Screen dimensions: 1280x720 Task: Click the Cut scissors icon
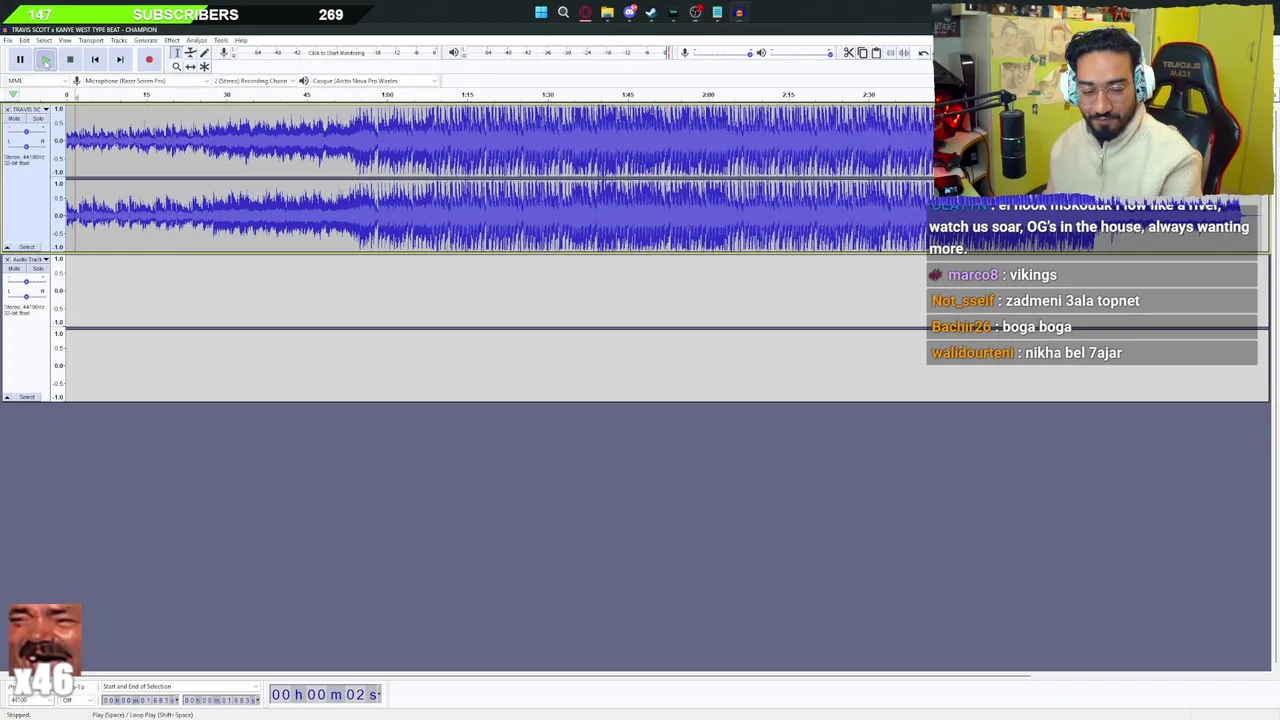pyautogui.click(x=848, y=53)
